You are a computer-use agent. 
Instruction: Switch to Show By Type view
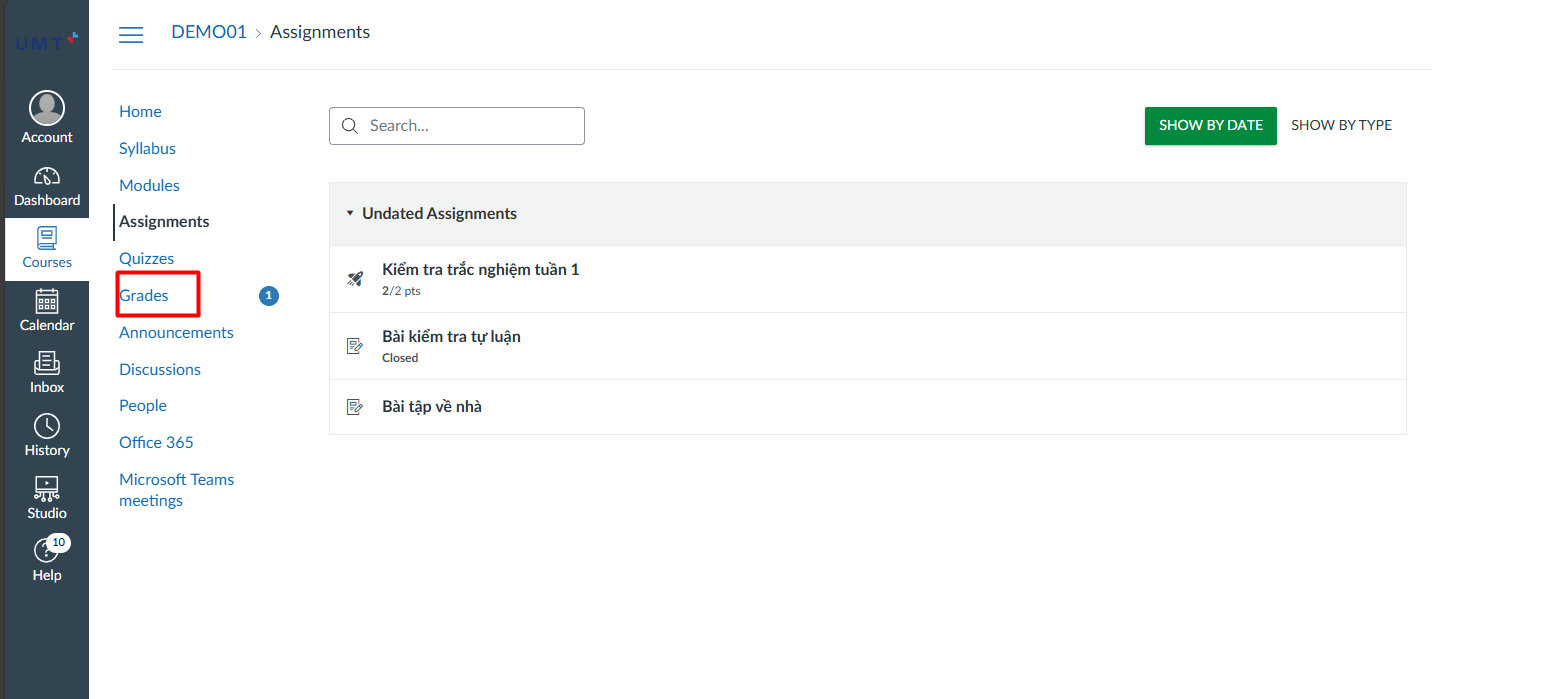1341,125
